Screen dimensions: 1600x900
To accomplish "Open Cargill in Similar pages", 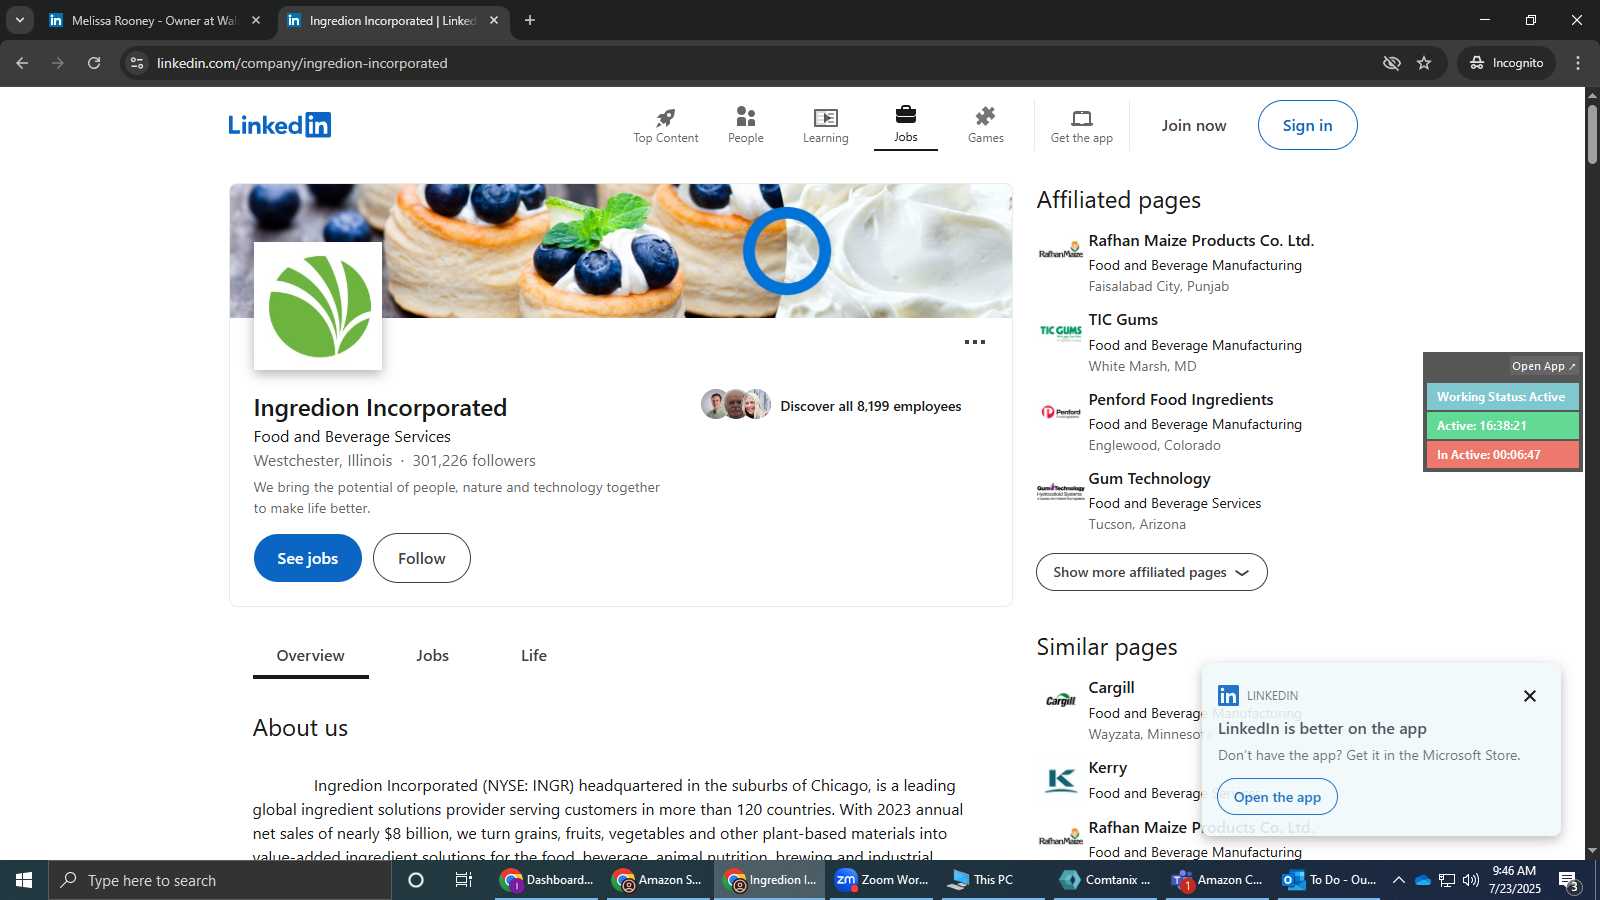I will click(x=1111, y=688).
